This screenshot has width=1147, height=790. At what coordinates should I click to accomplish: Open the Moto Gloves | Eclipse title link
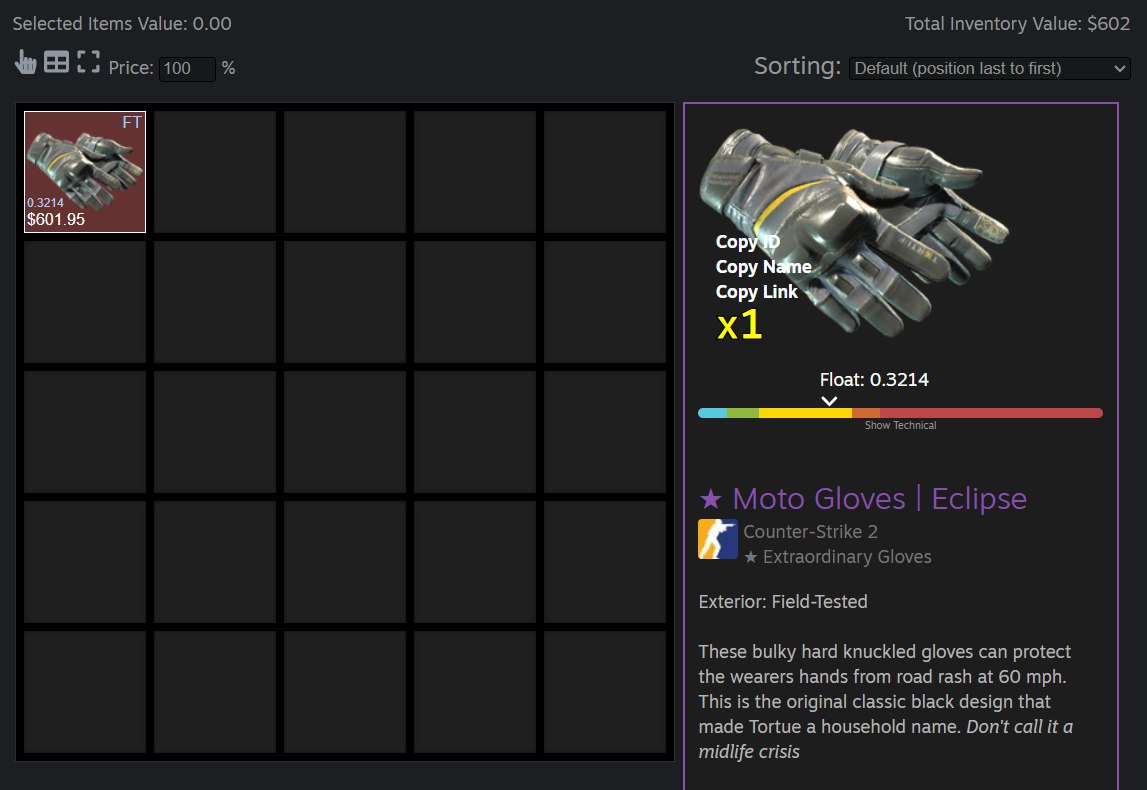click(x=863, y=498)
